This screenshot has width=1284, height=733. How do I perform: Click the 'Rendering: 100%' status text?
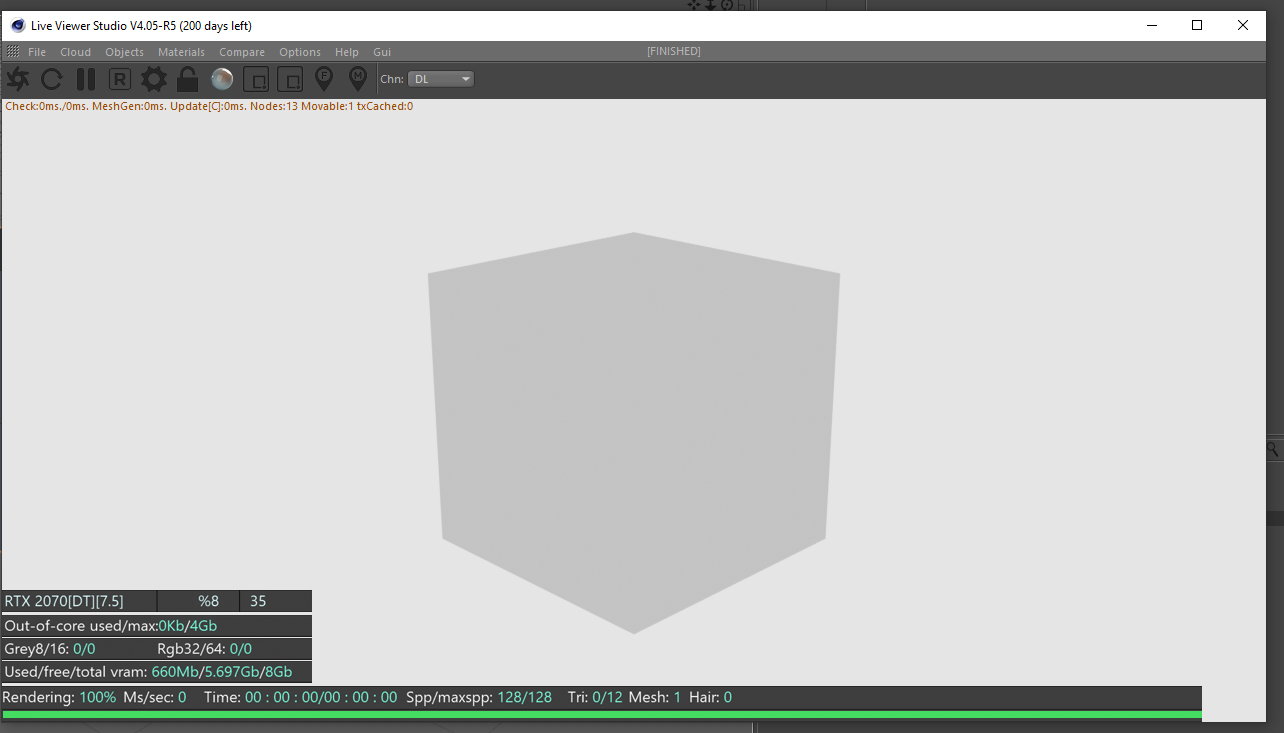click(x=59, y=697)
